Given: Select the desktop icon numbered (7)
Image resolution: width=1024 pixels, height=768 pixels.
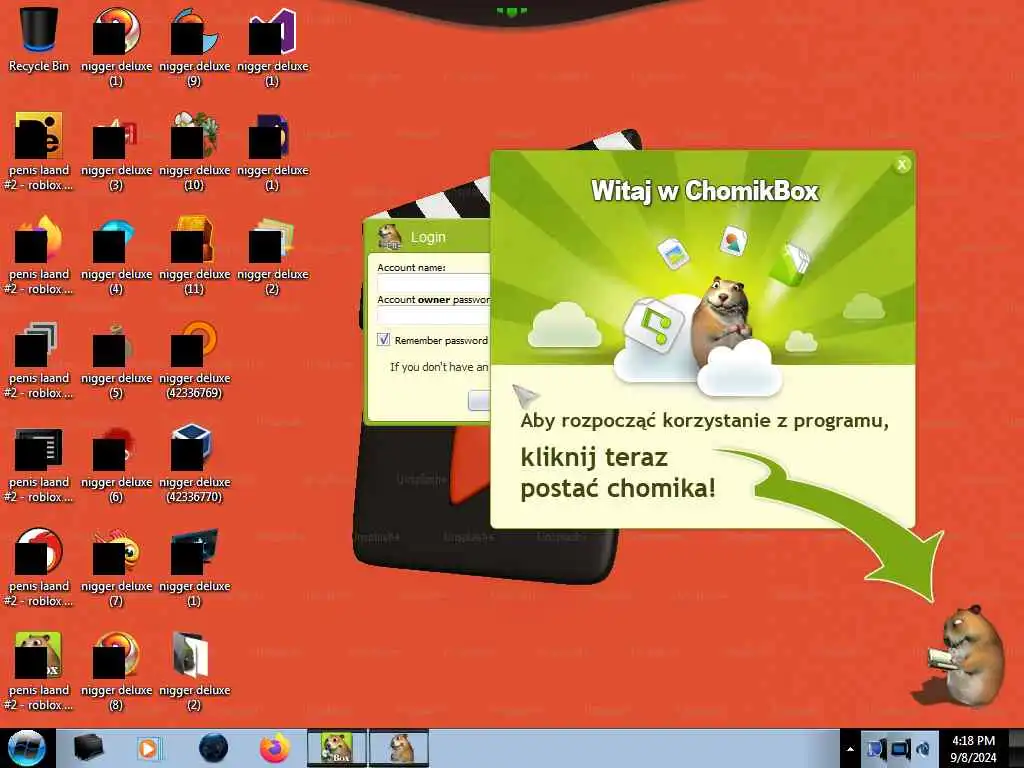Looking at the screenshot, I should (116, 568).
